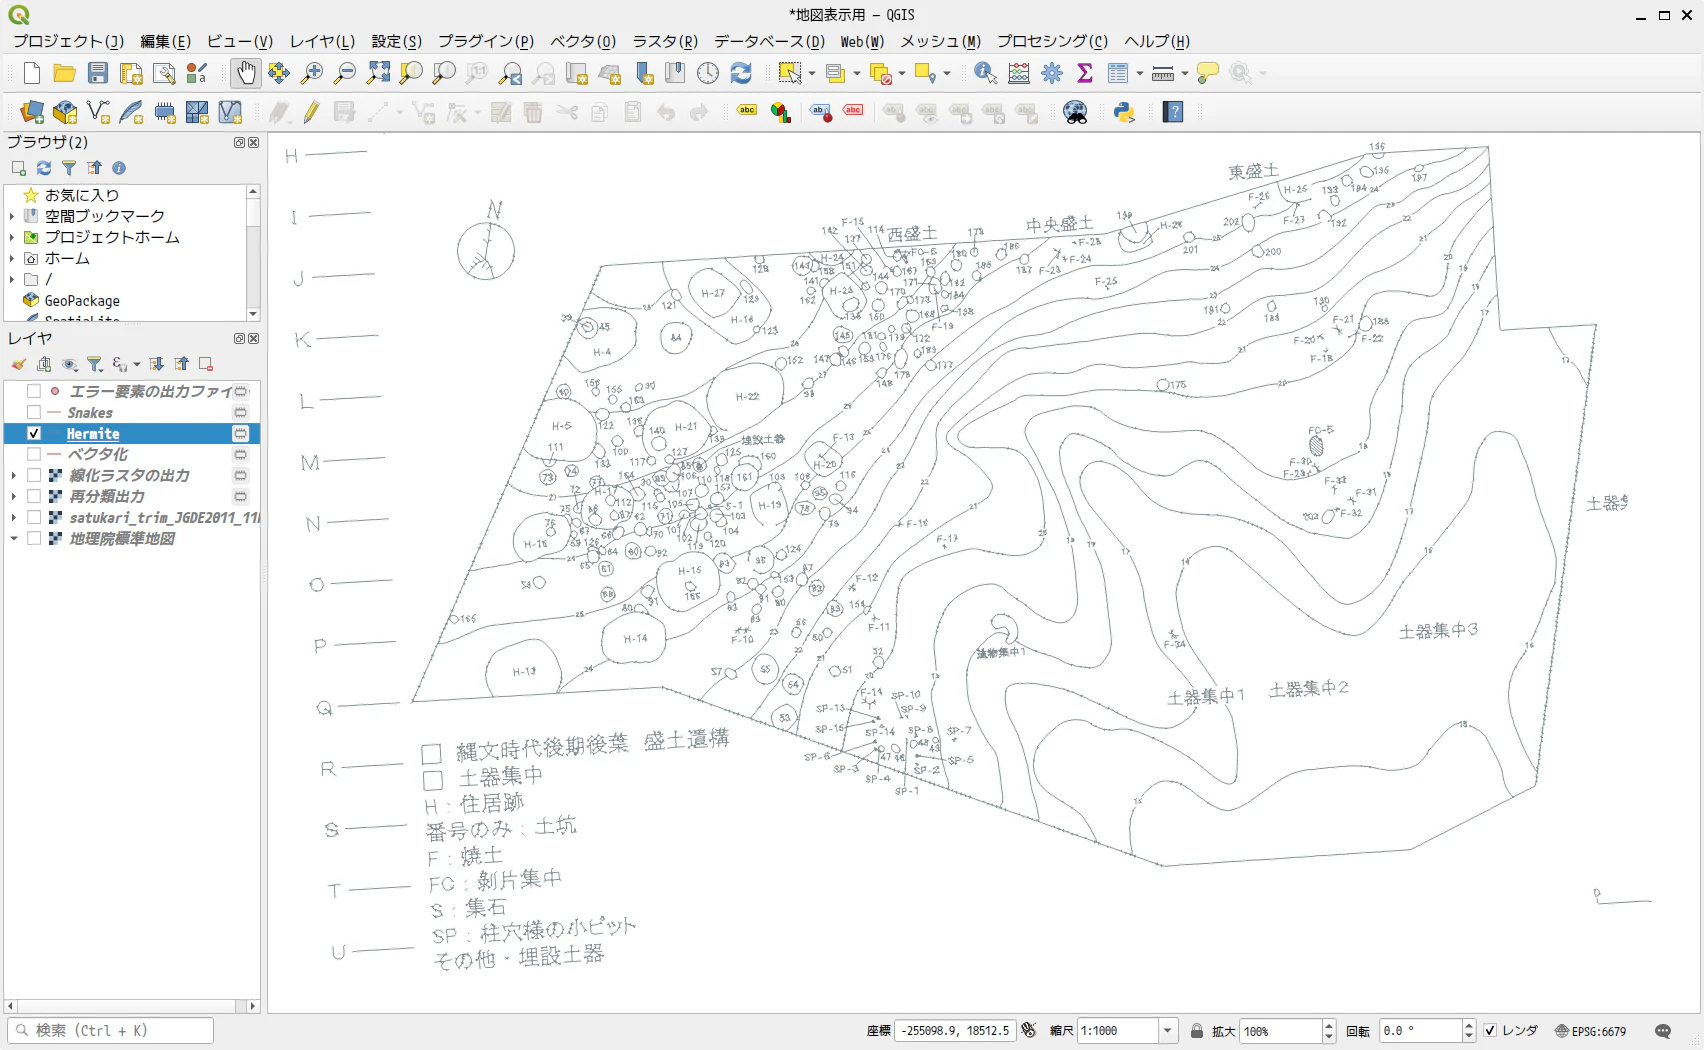The width and height of the screenshot is (1704, 1050).
Task: Open the 縮尺 scale dropdown
Action: tap(1167, 1031)
